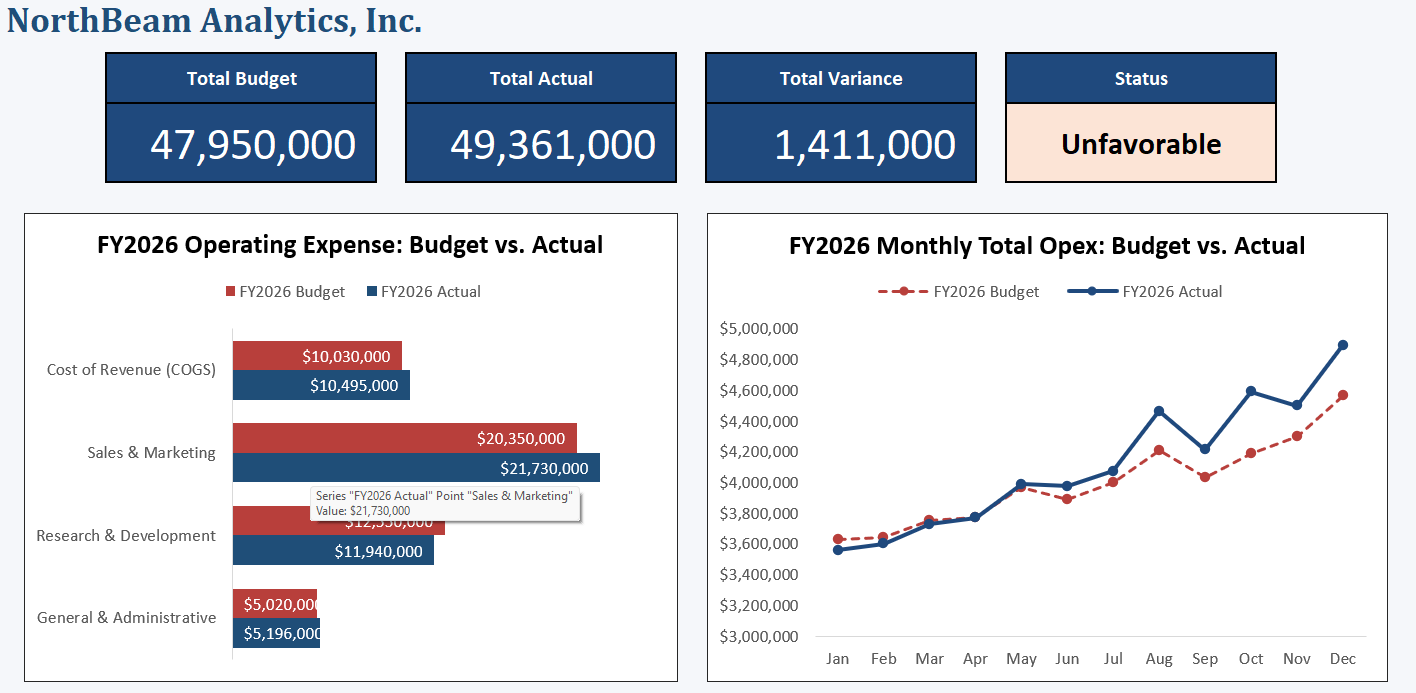1416x693 pixels.
Task: Select R&D actual bar $11,940,000
Action: point(333,550)
